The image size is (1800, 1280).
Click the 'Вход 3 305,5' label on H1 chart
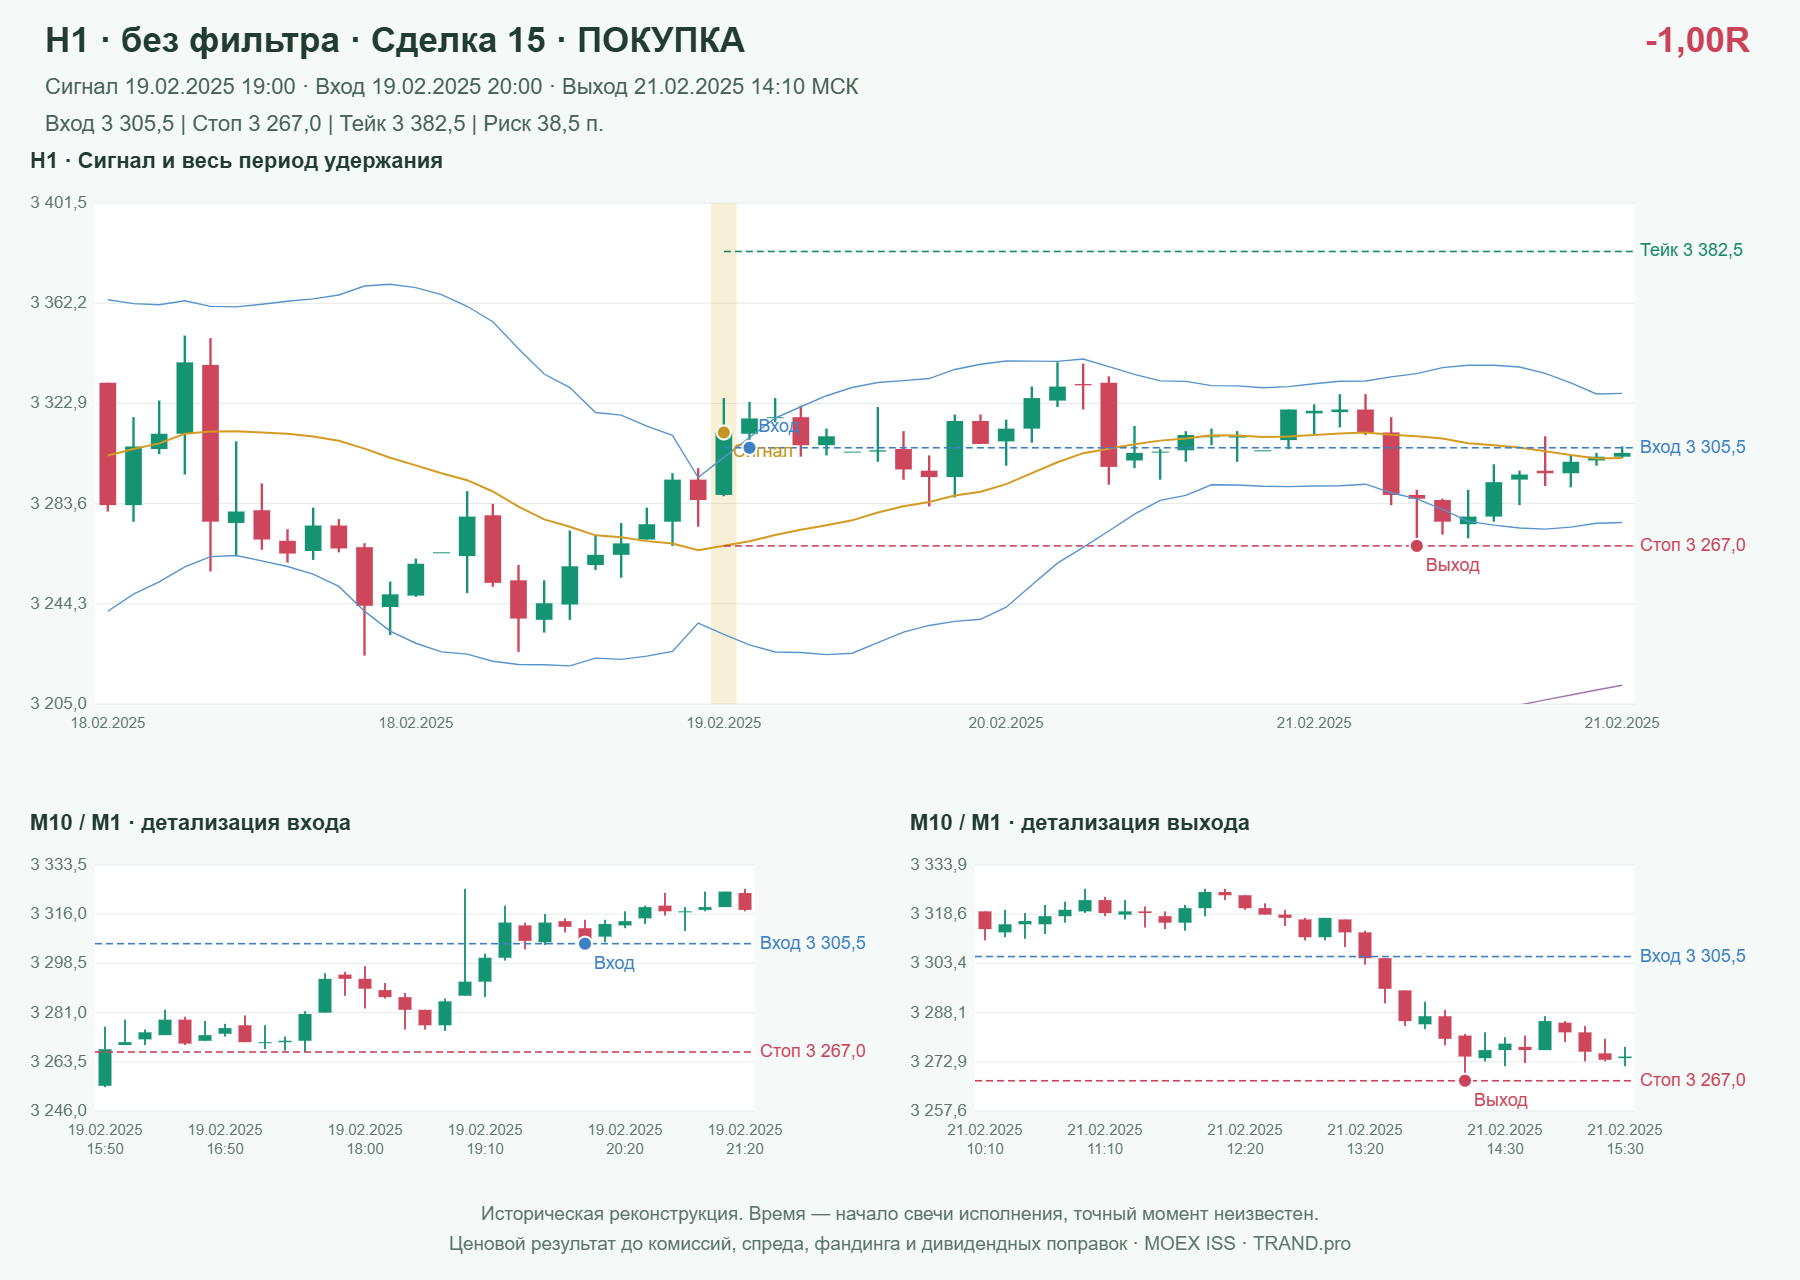(1692, 447)
